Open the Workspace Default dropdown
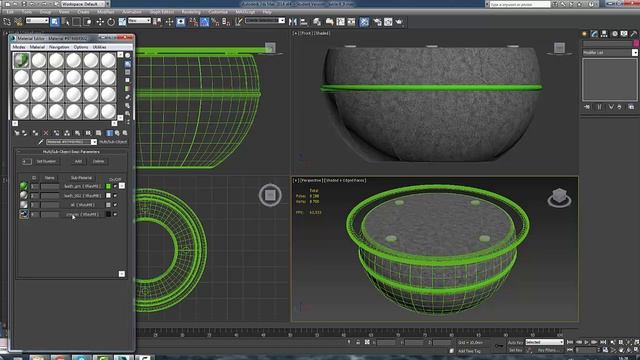Screen dimensions: 640x360 [85, 4]
